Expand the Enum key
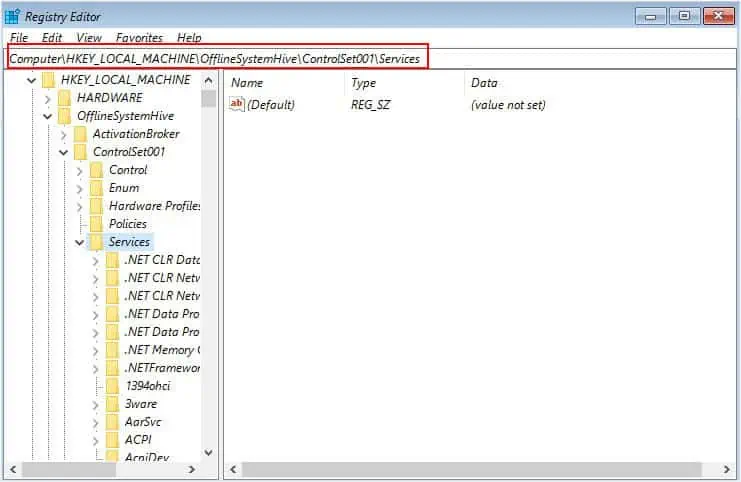This screenshot has width=741, height=482. pyautogui.click(x=79, y=189)
